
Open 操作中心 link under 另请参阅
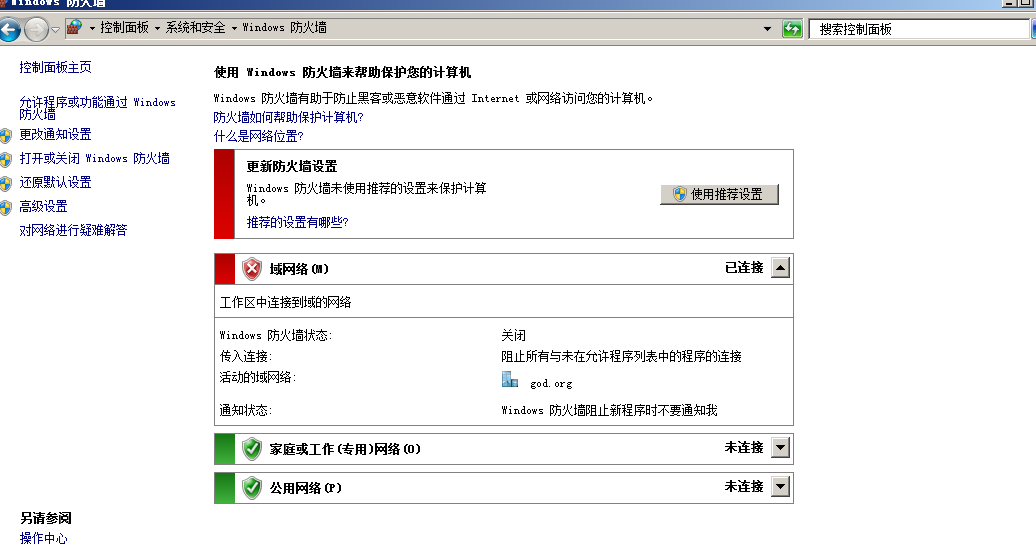[x=44, y=538]
